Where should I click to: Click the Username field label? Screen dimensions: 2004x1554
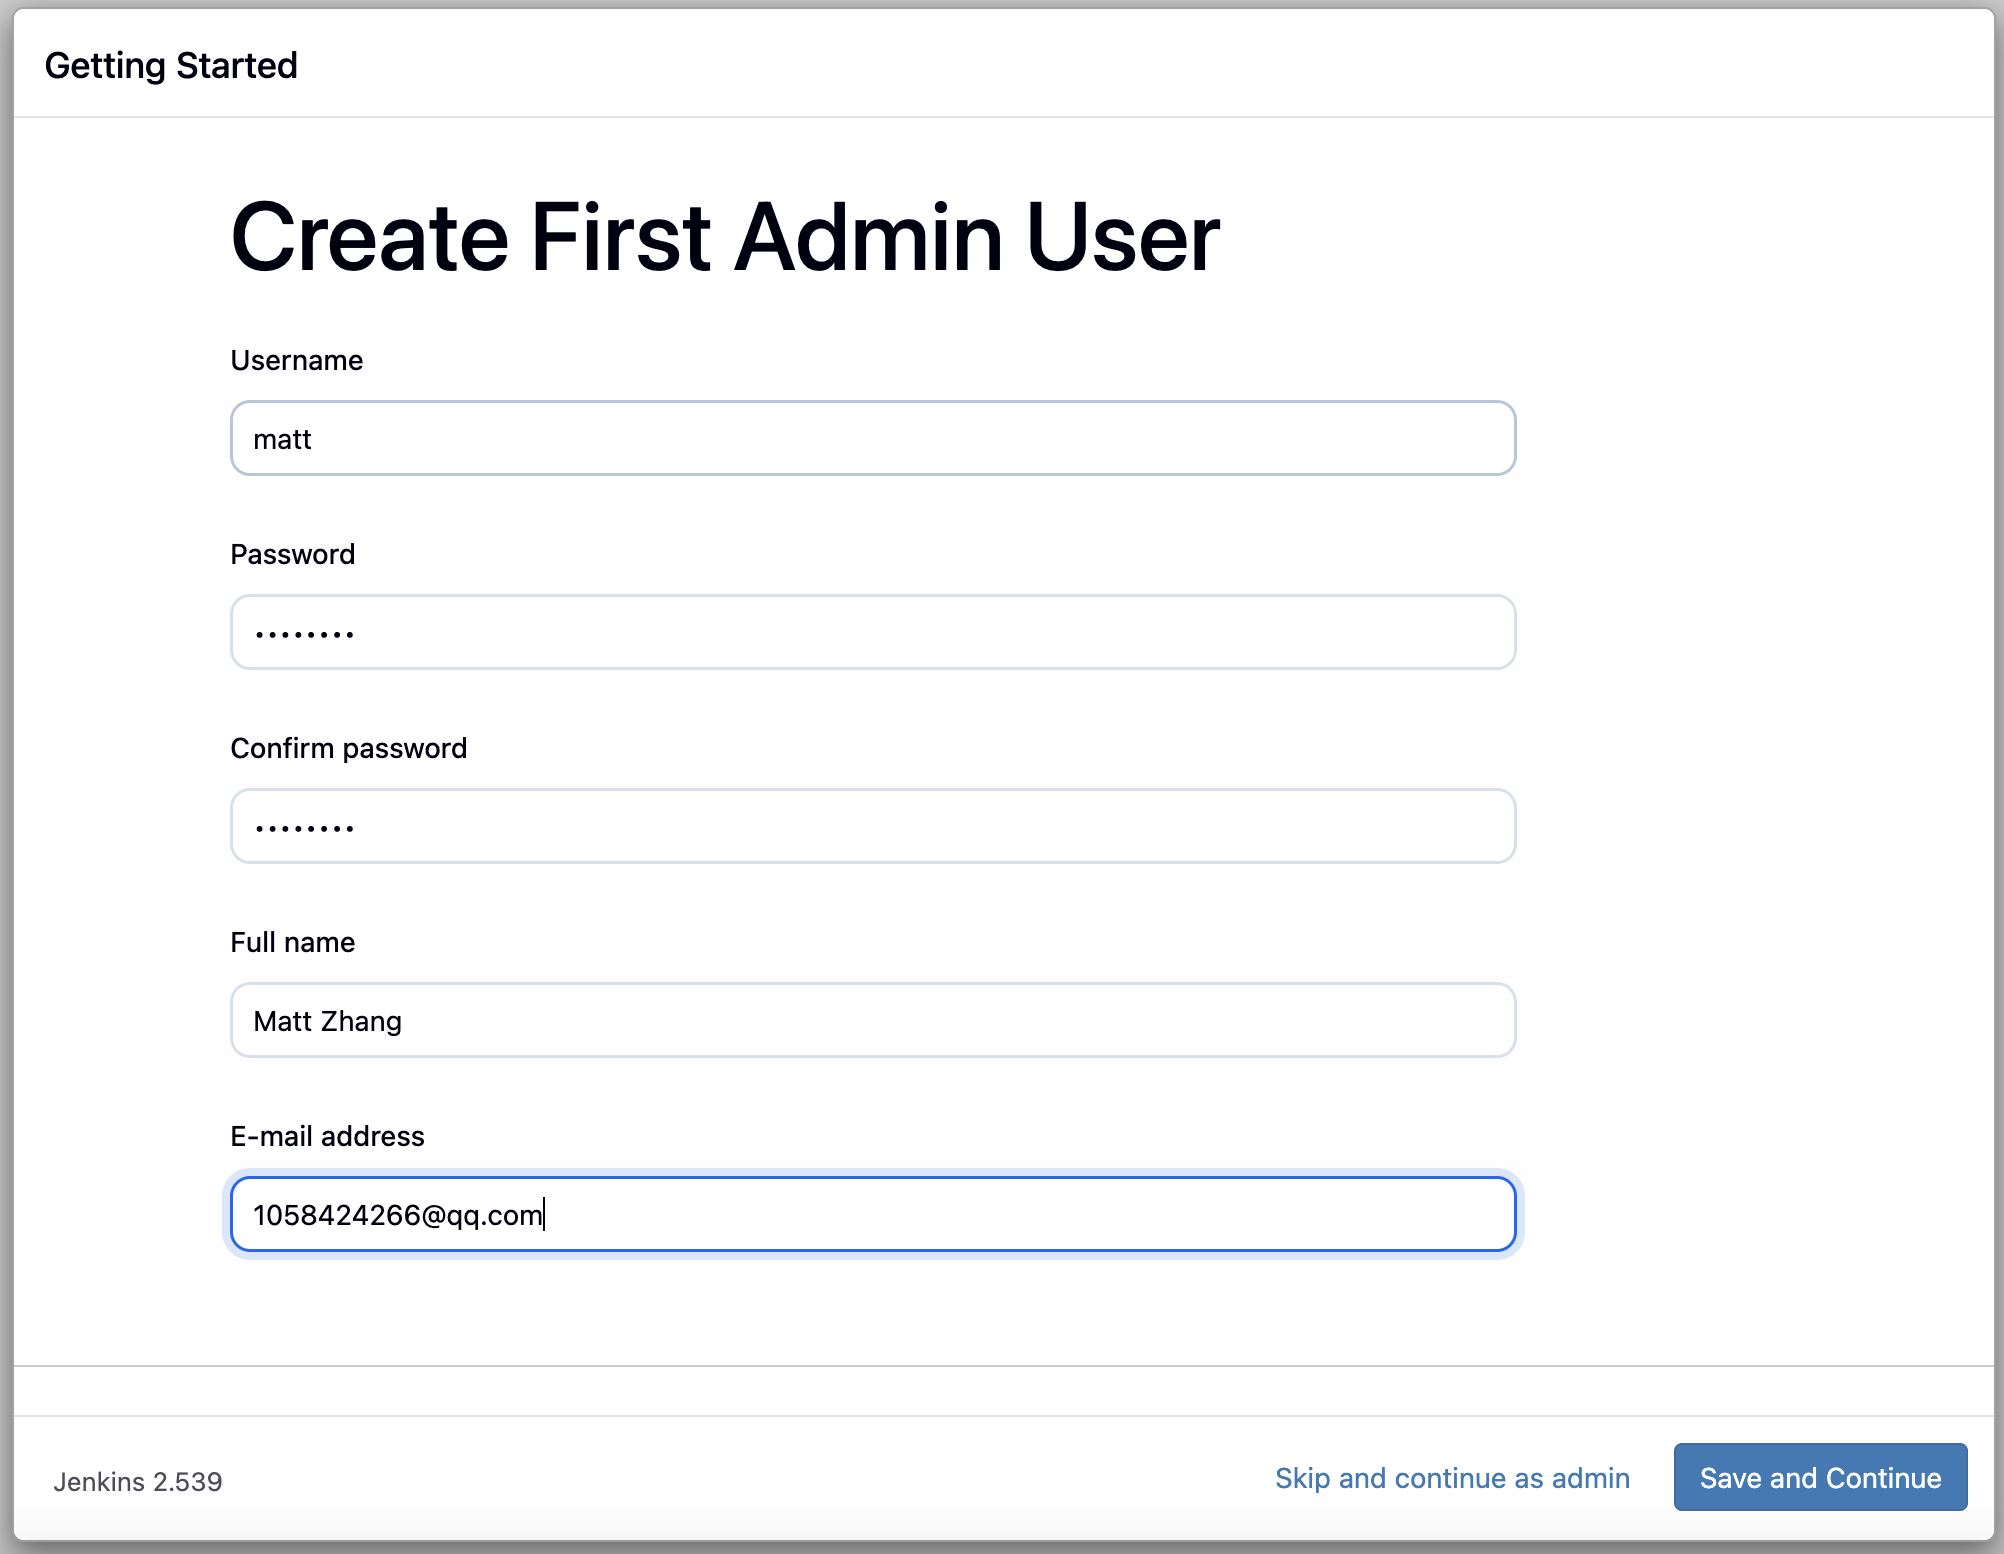[x=296, y=360]
